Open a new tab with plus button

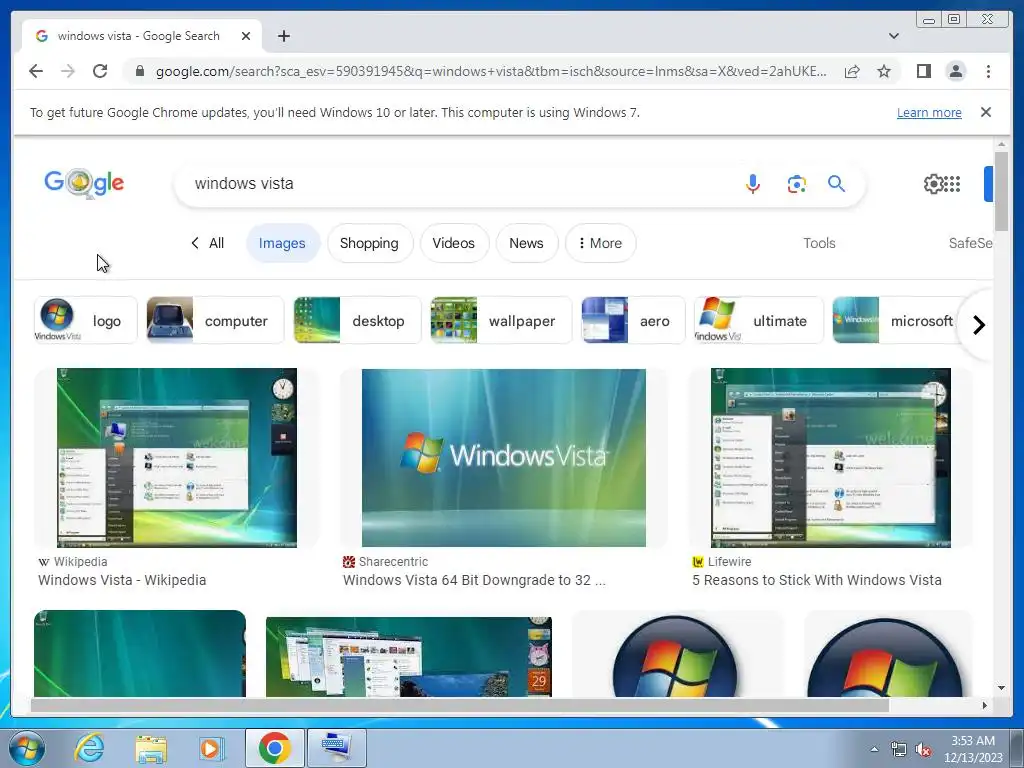point(283,36)
